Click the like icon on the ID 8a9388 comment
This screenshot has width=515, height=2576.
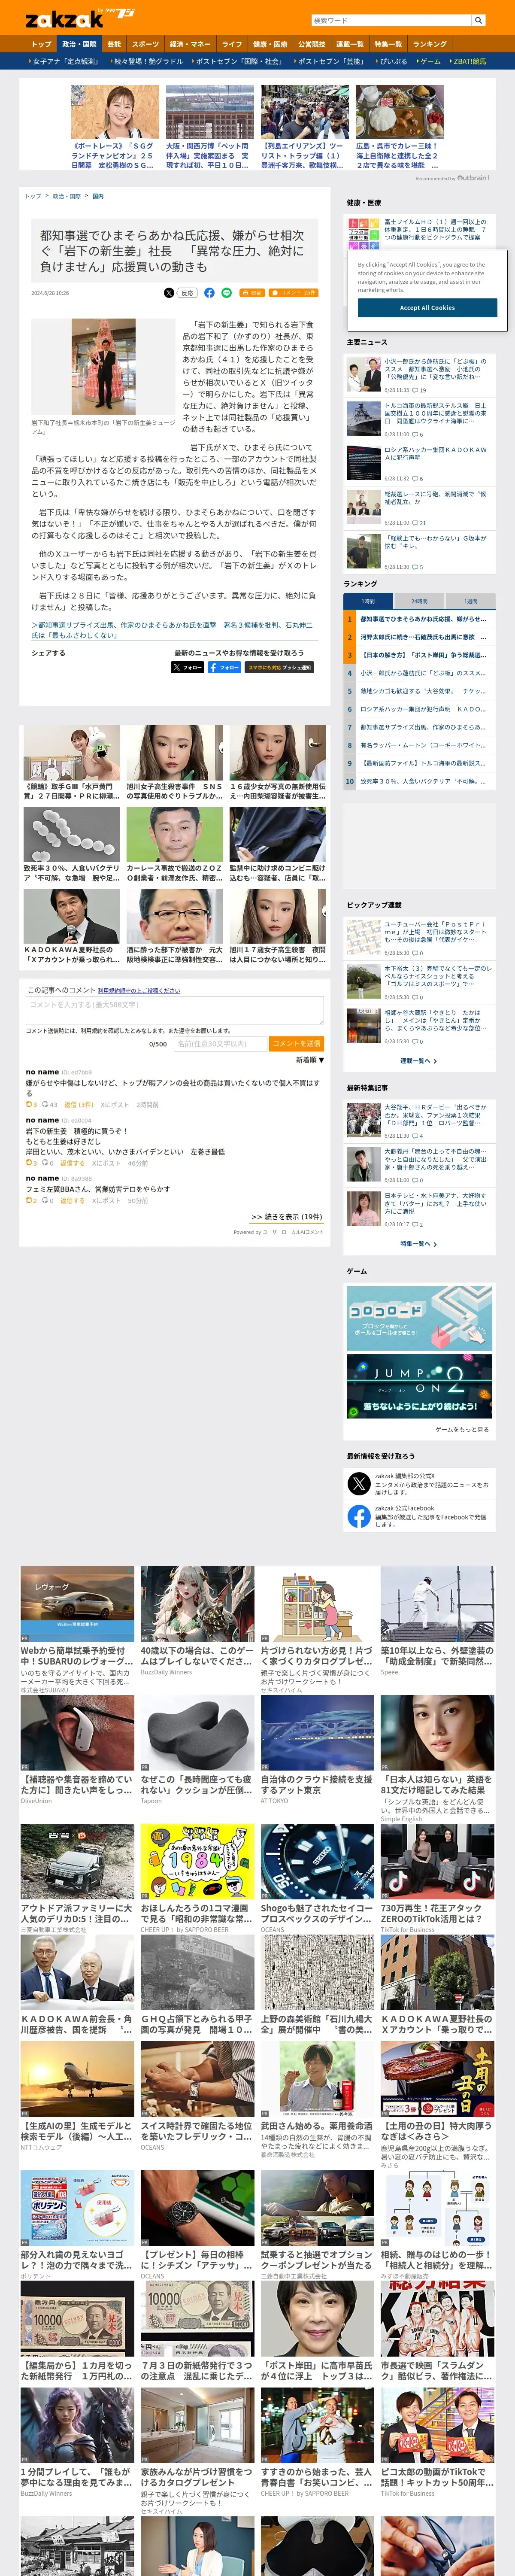(x=30, y=1200)
